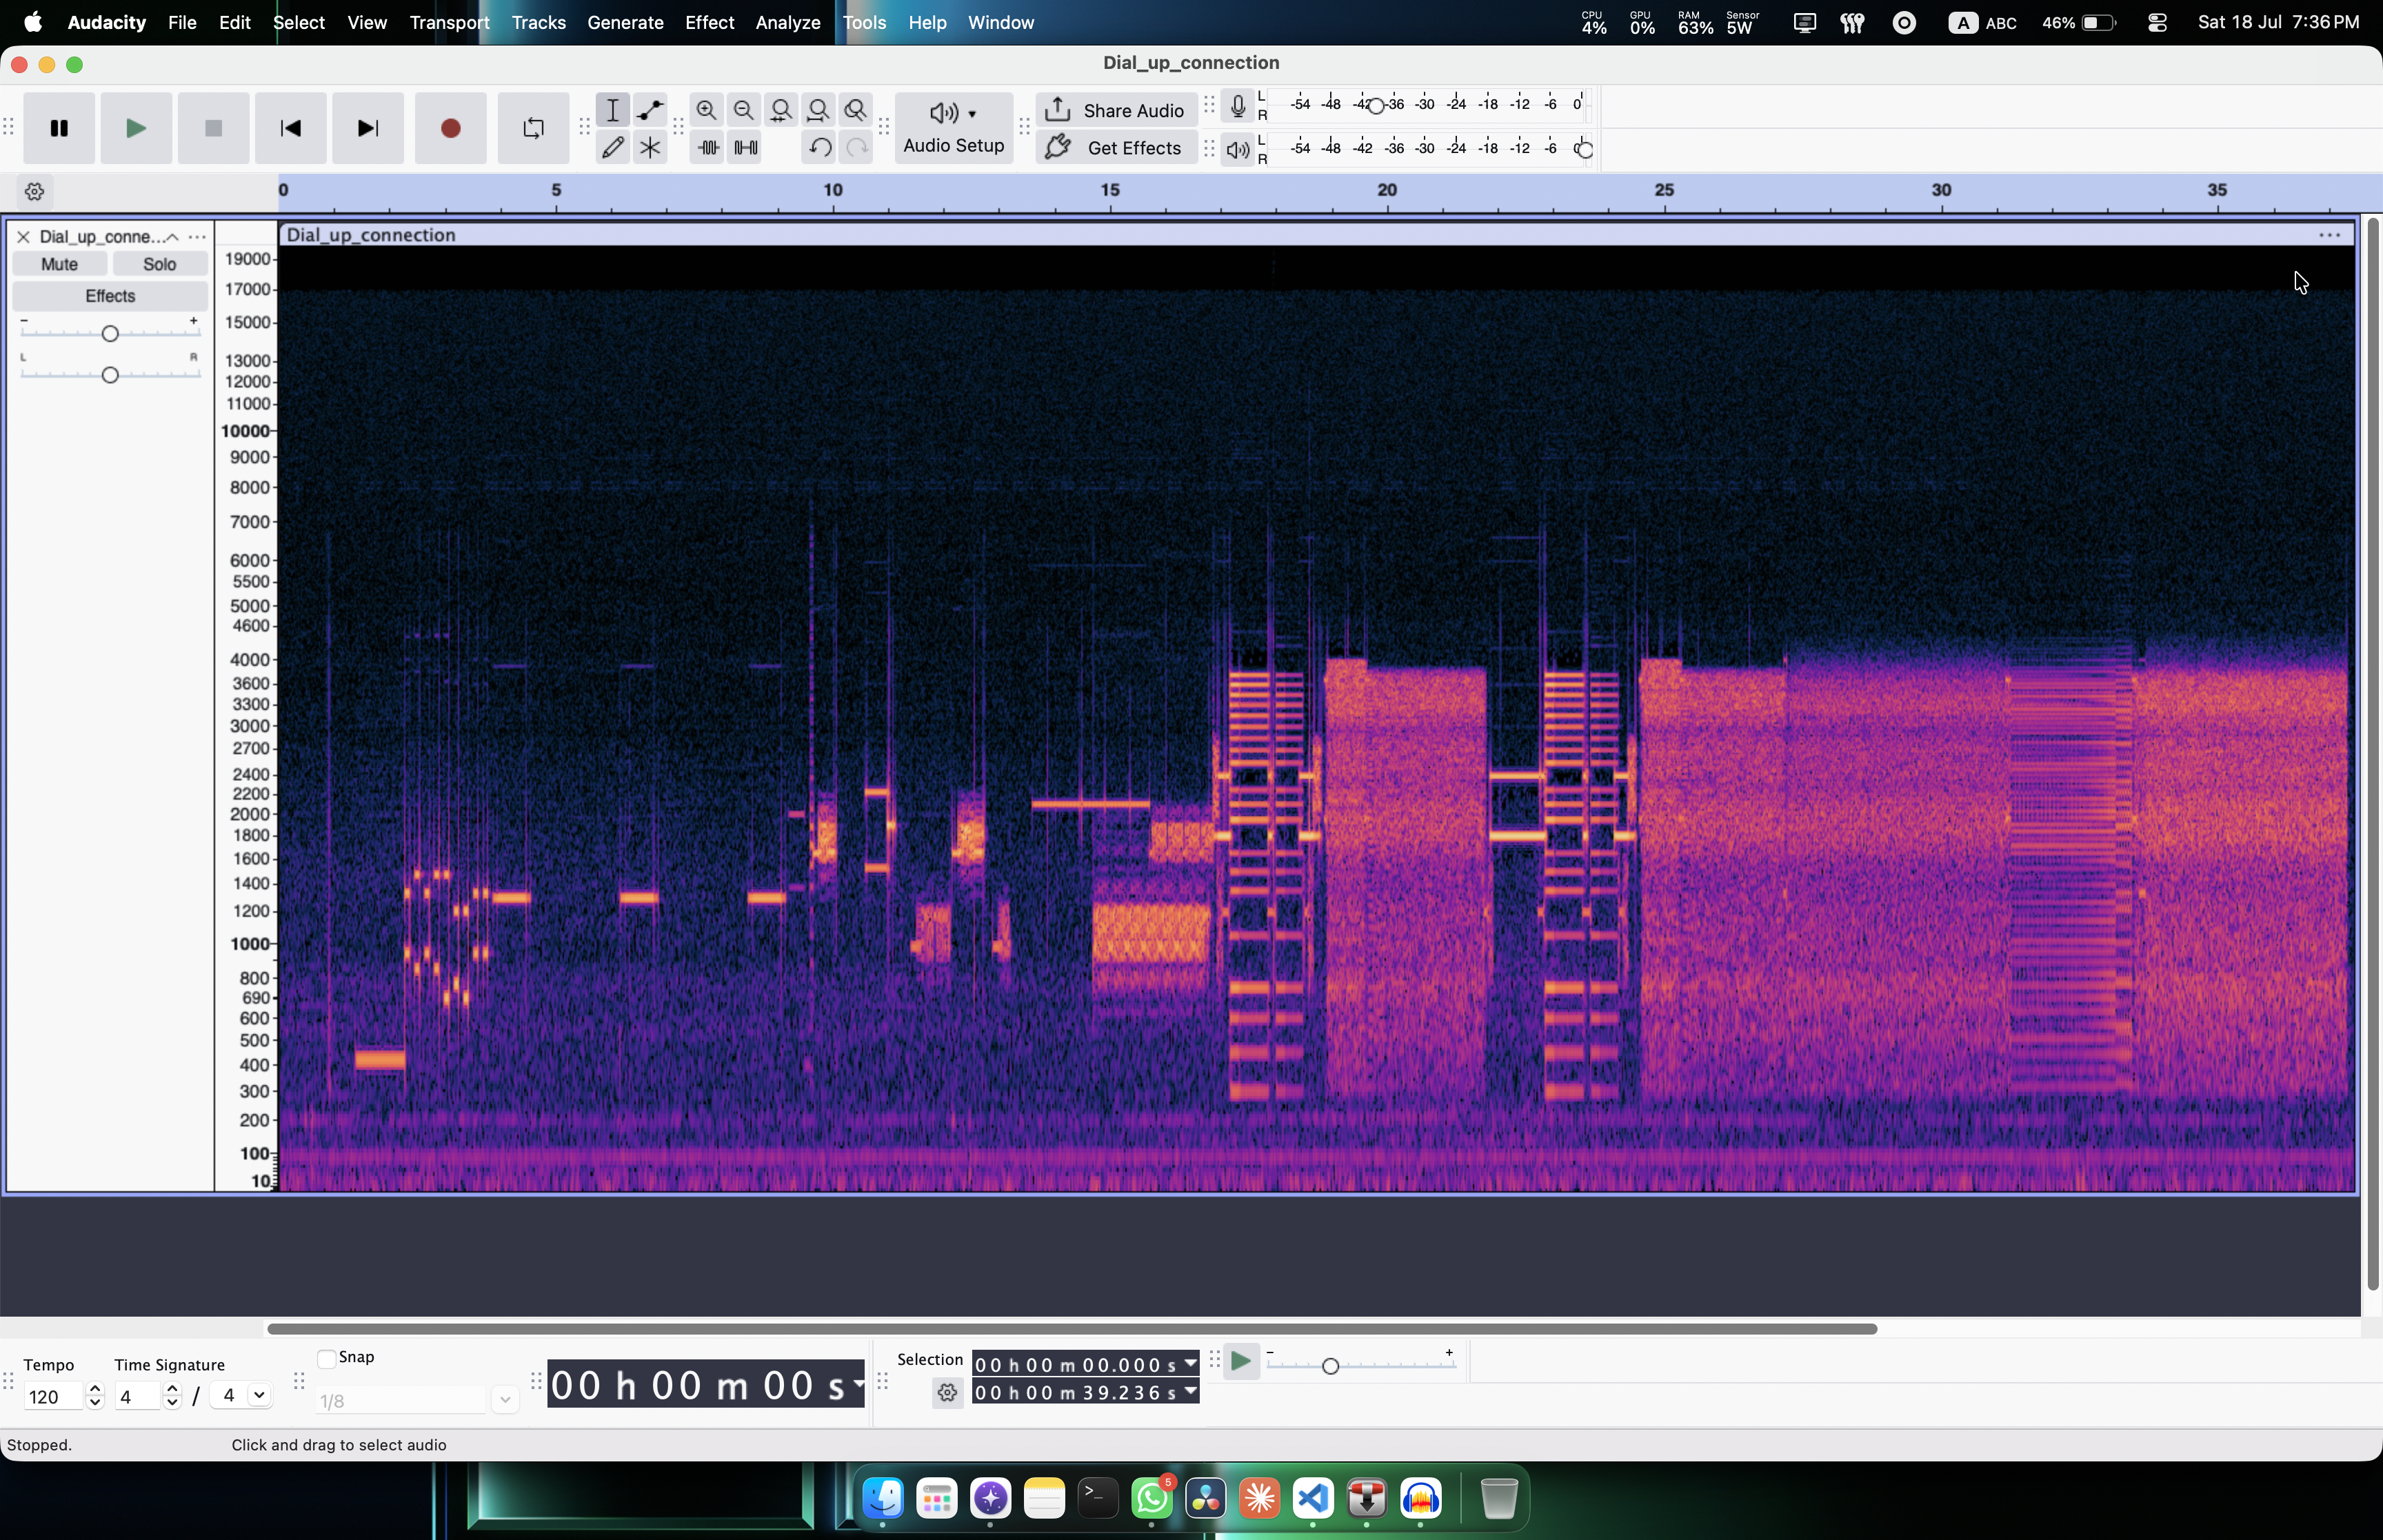Click the selection settings gear icon

947,1392
